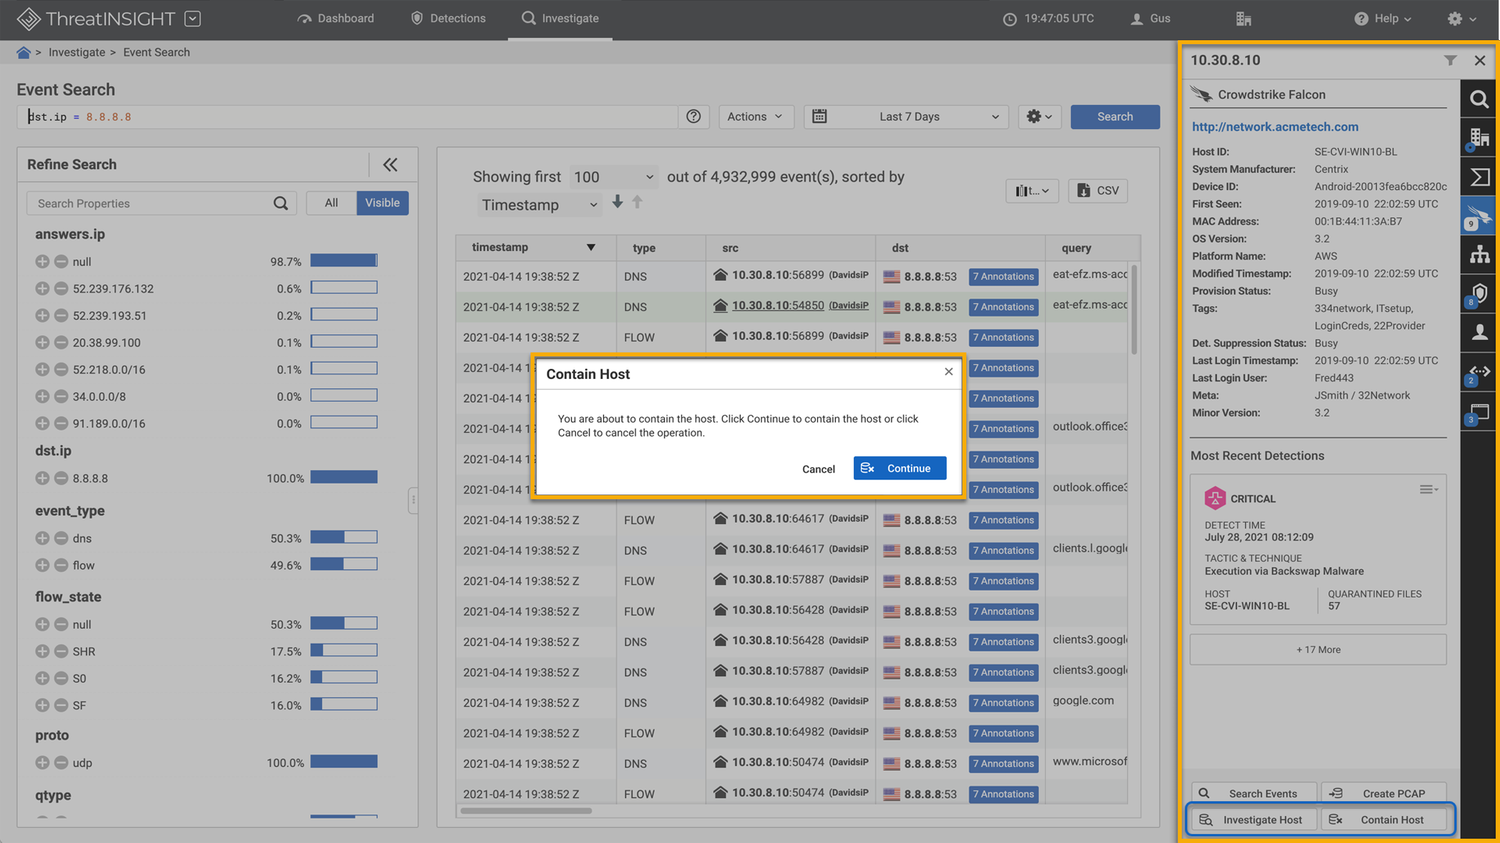Show All properties toggle
The width and height of the screenshot is (1500, 843).
[331, 203]
